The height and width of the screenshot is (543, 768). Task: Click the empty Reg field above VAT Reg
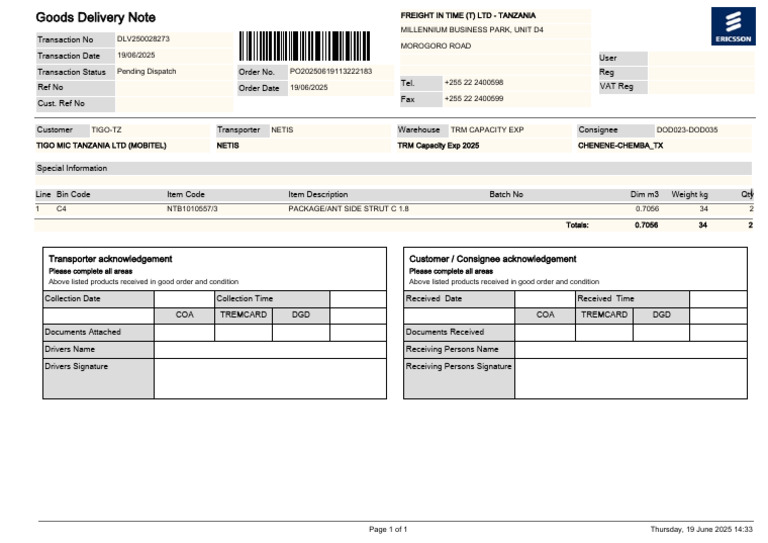pos(701,72)
